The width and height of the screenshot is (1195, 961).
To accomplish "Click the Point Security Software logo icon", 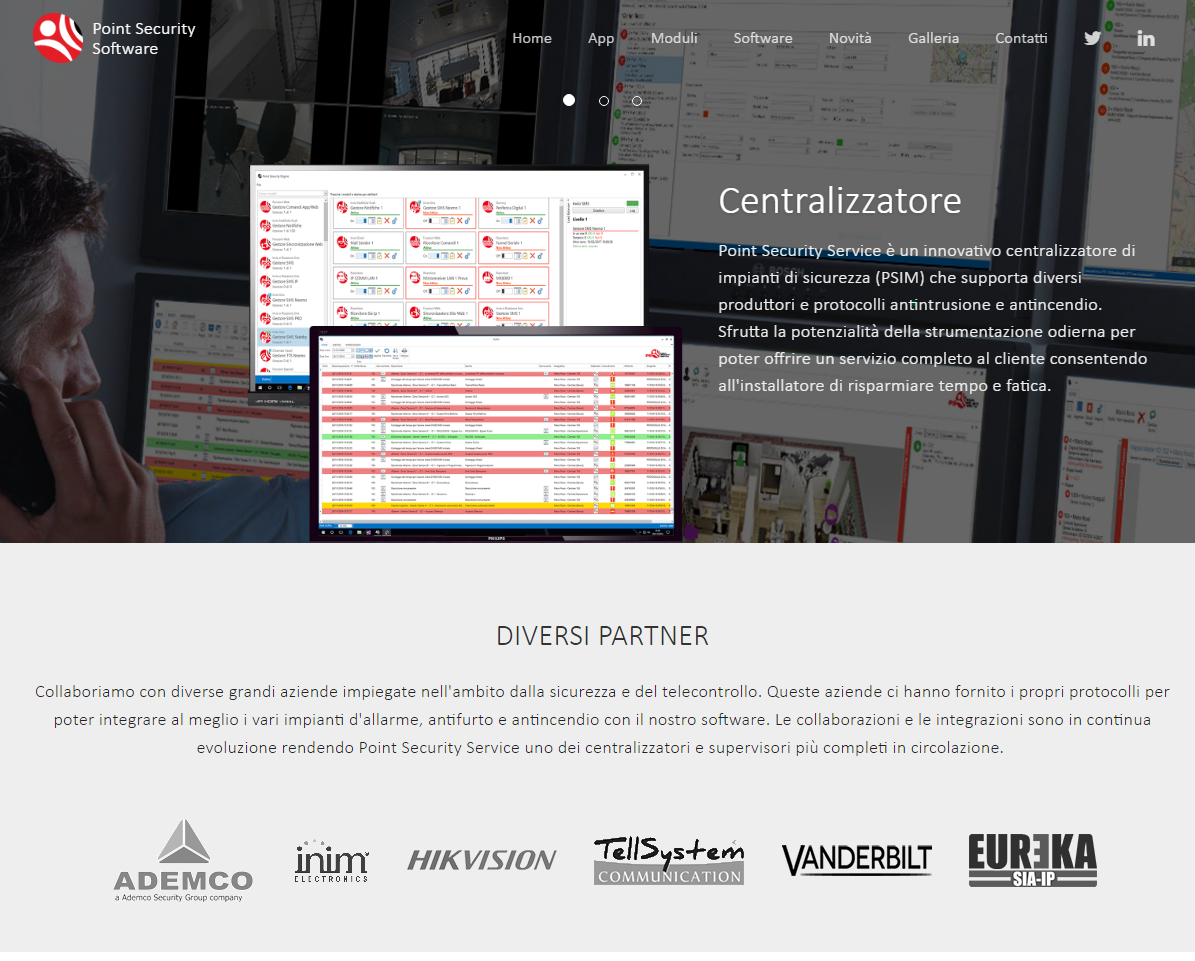I will (x=58, y=38).
